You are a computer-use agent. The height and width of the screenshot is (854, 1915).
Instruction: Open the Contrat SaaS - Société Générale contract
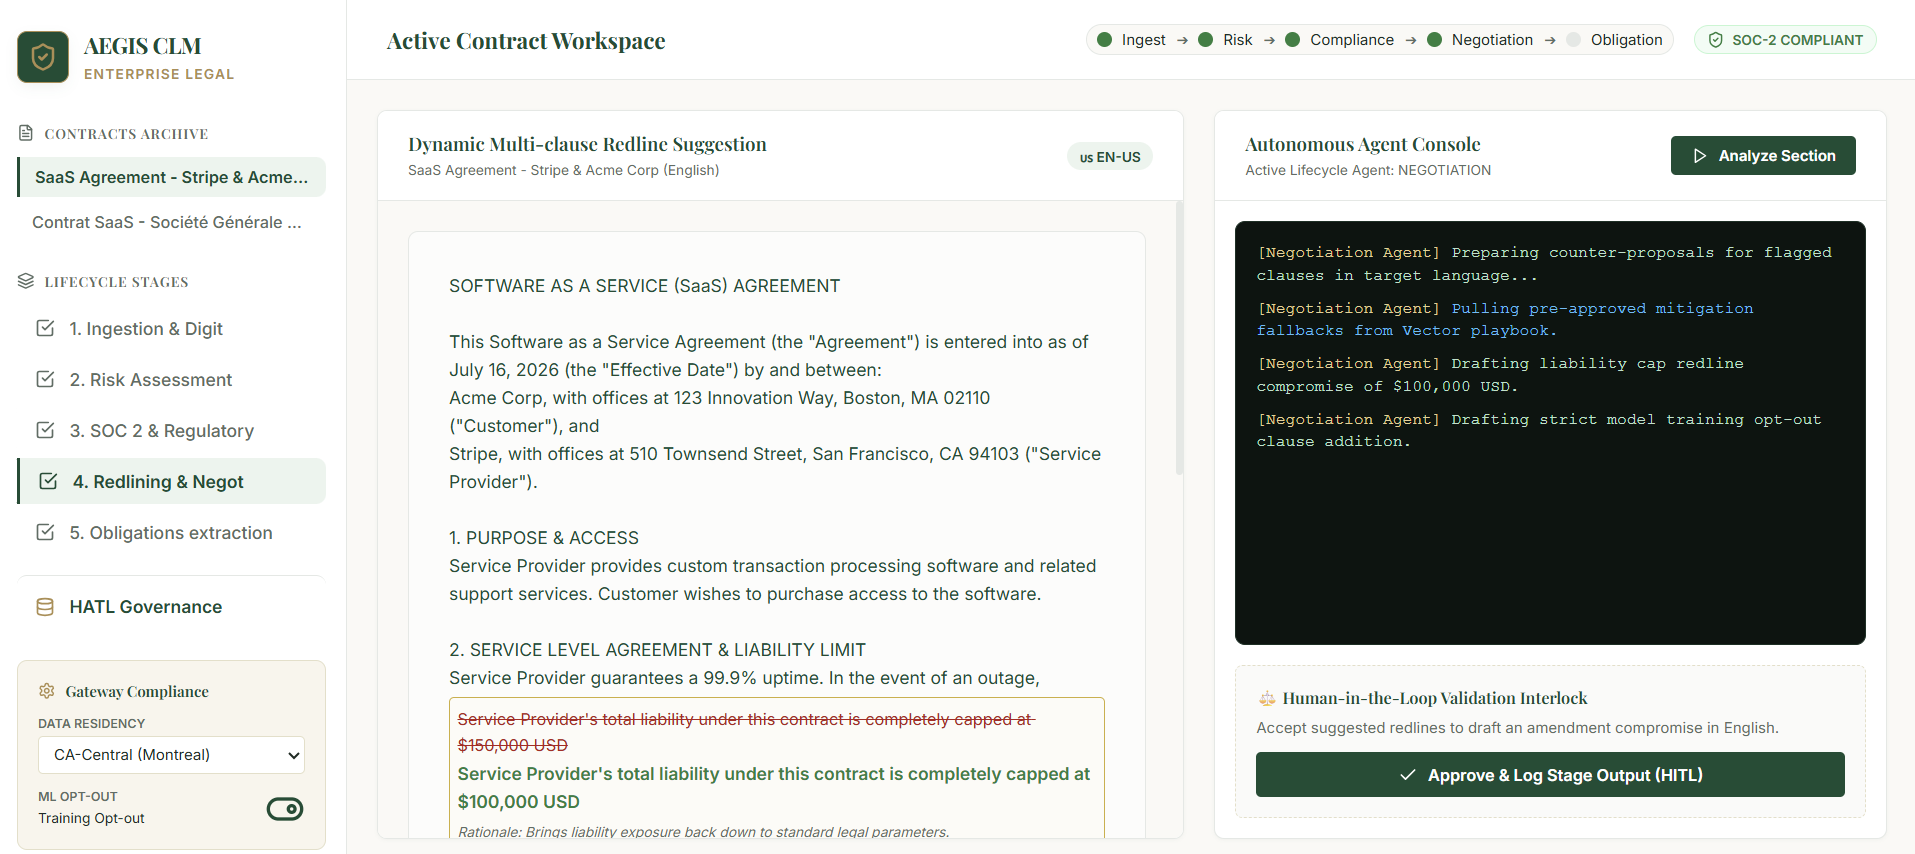(x=171, y=222)
